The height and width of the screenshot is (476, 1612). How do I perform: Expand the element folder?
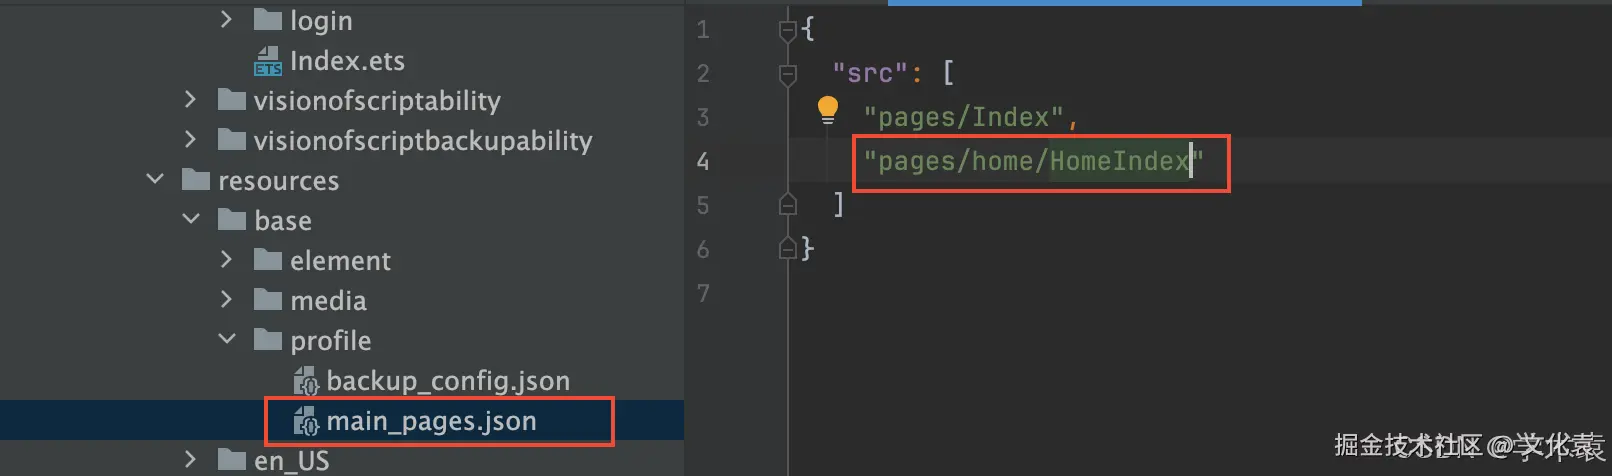coord(226,260)
